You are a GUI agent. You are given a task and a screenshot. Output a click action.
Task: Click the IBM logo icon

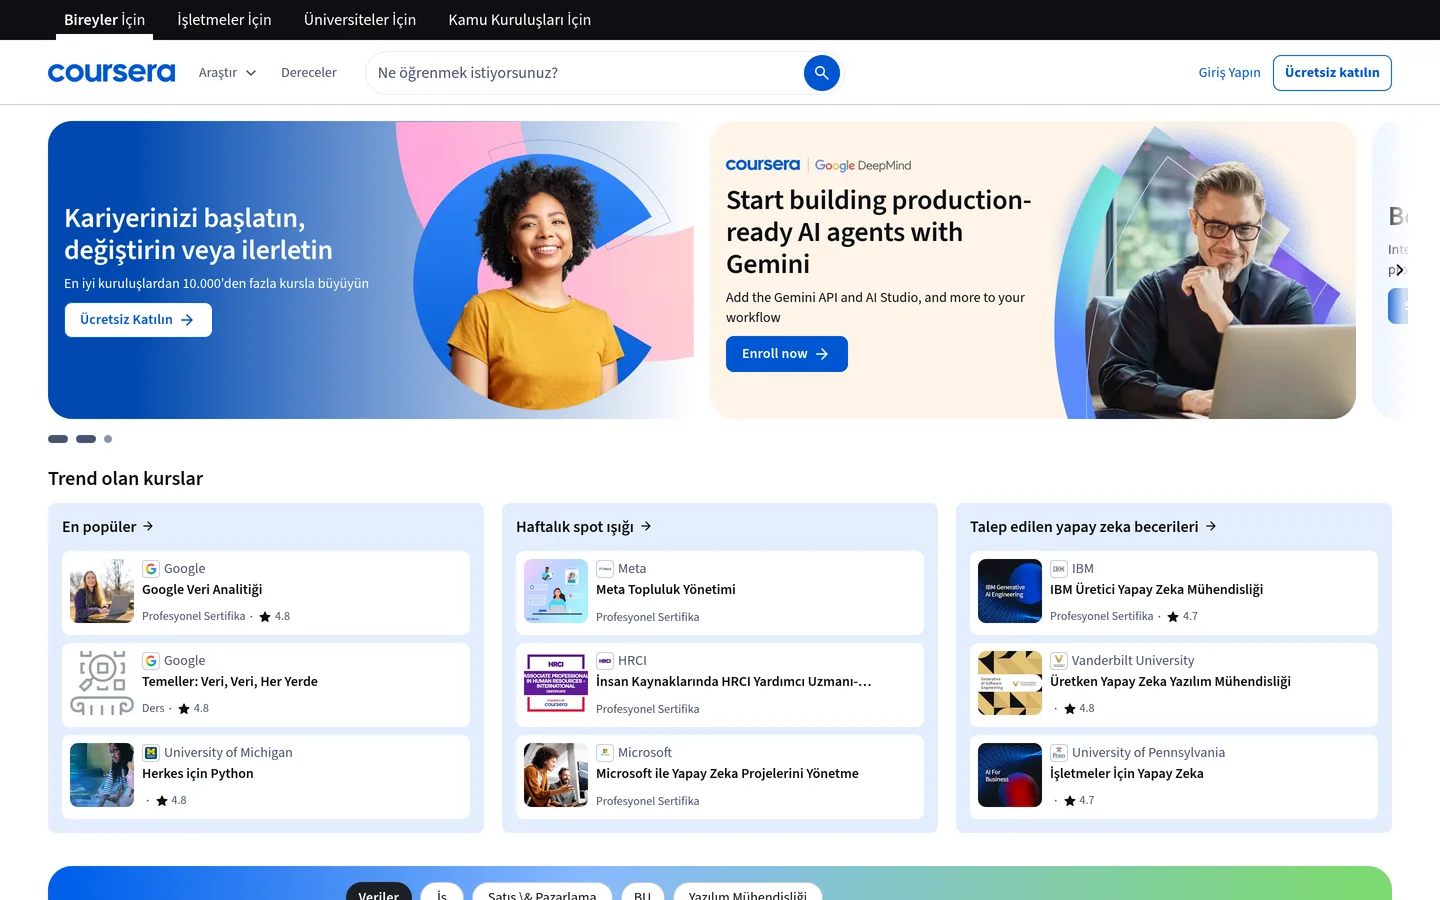click(x=1059, y=569)
